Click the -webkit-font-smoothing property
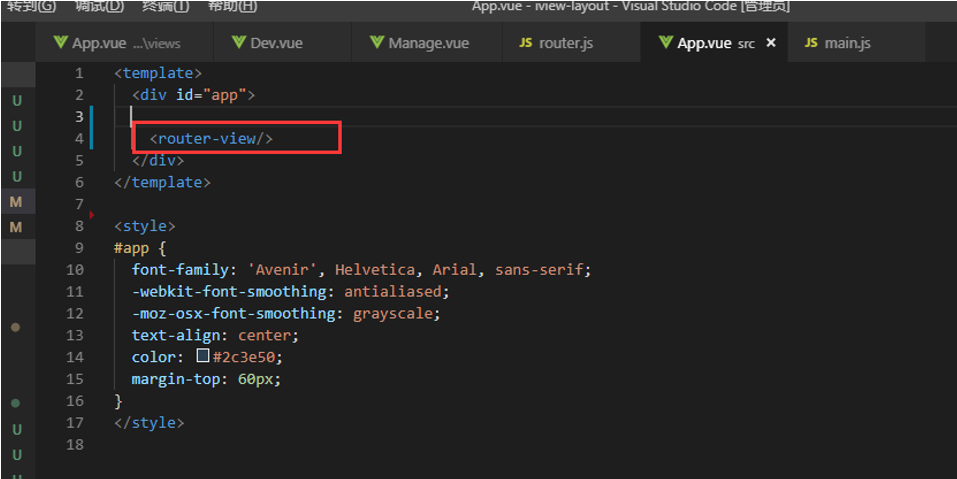 229,292
